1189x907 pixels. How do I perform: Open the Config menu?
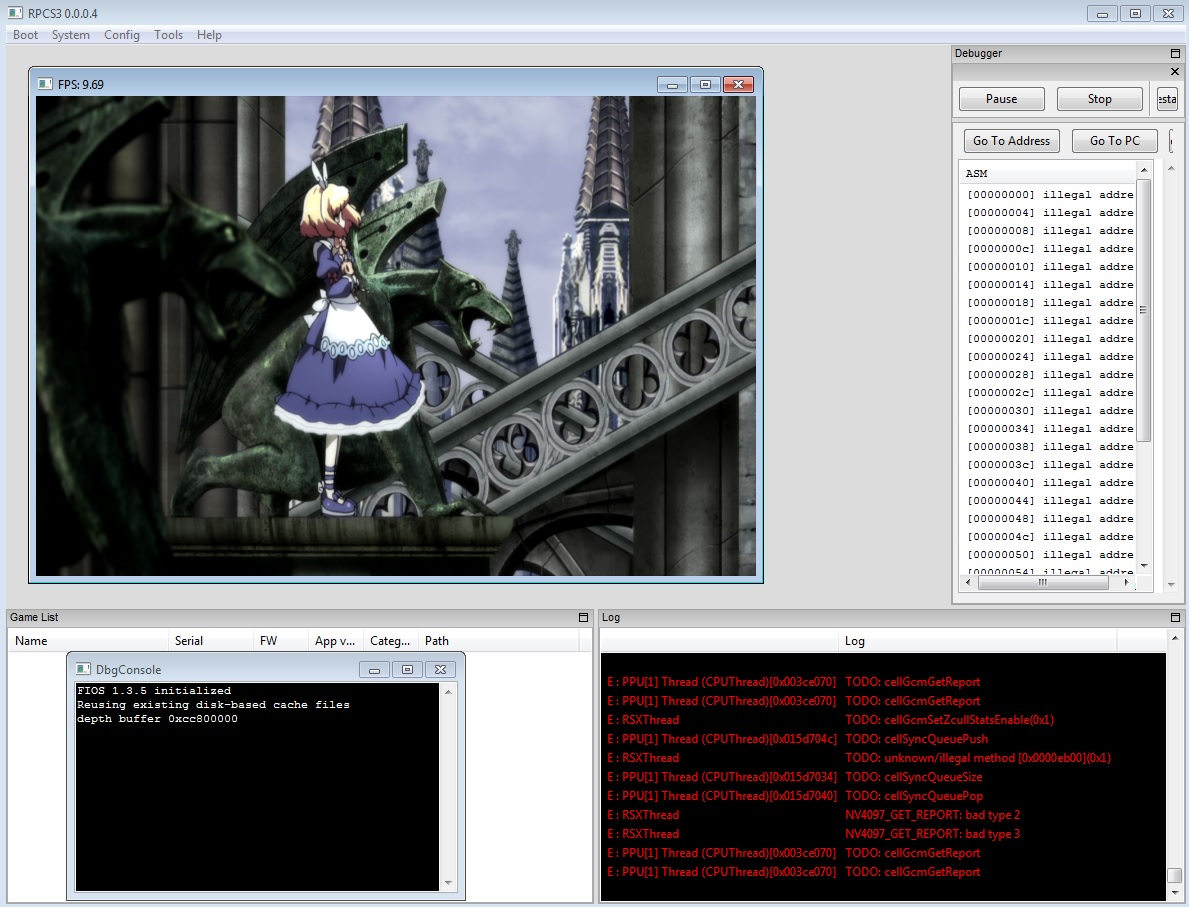pos(122,35)
